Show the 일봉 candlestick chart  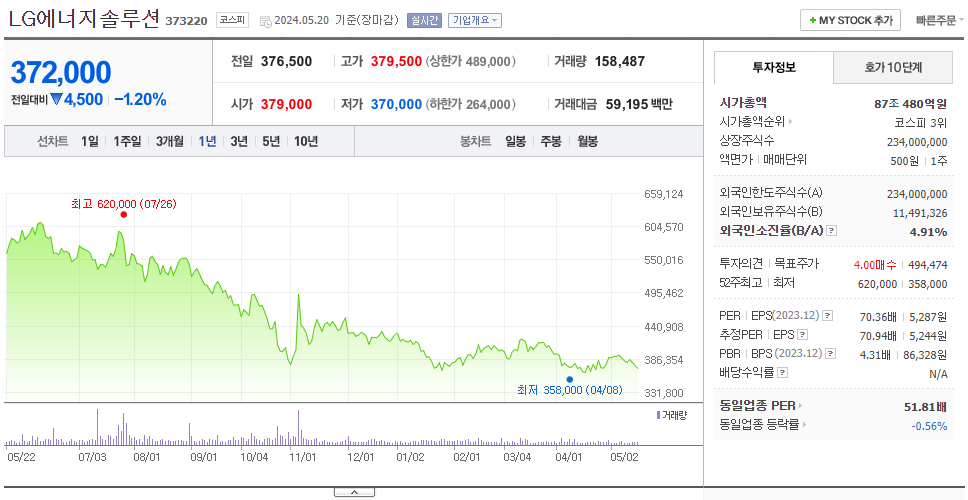click(515, 141)
